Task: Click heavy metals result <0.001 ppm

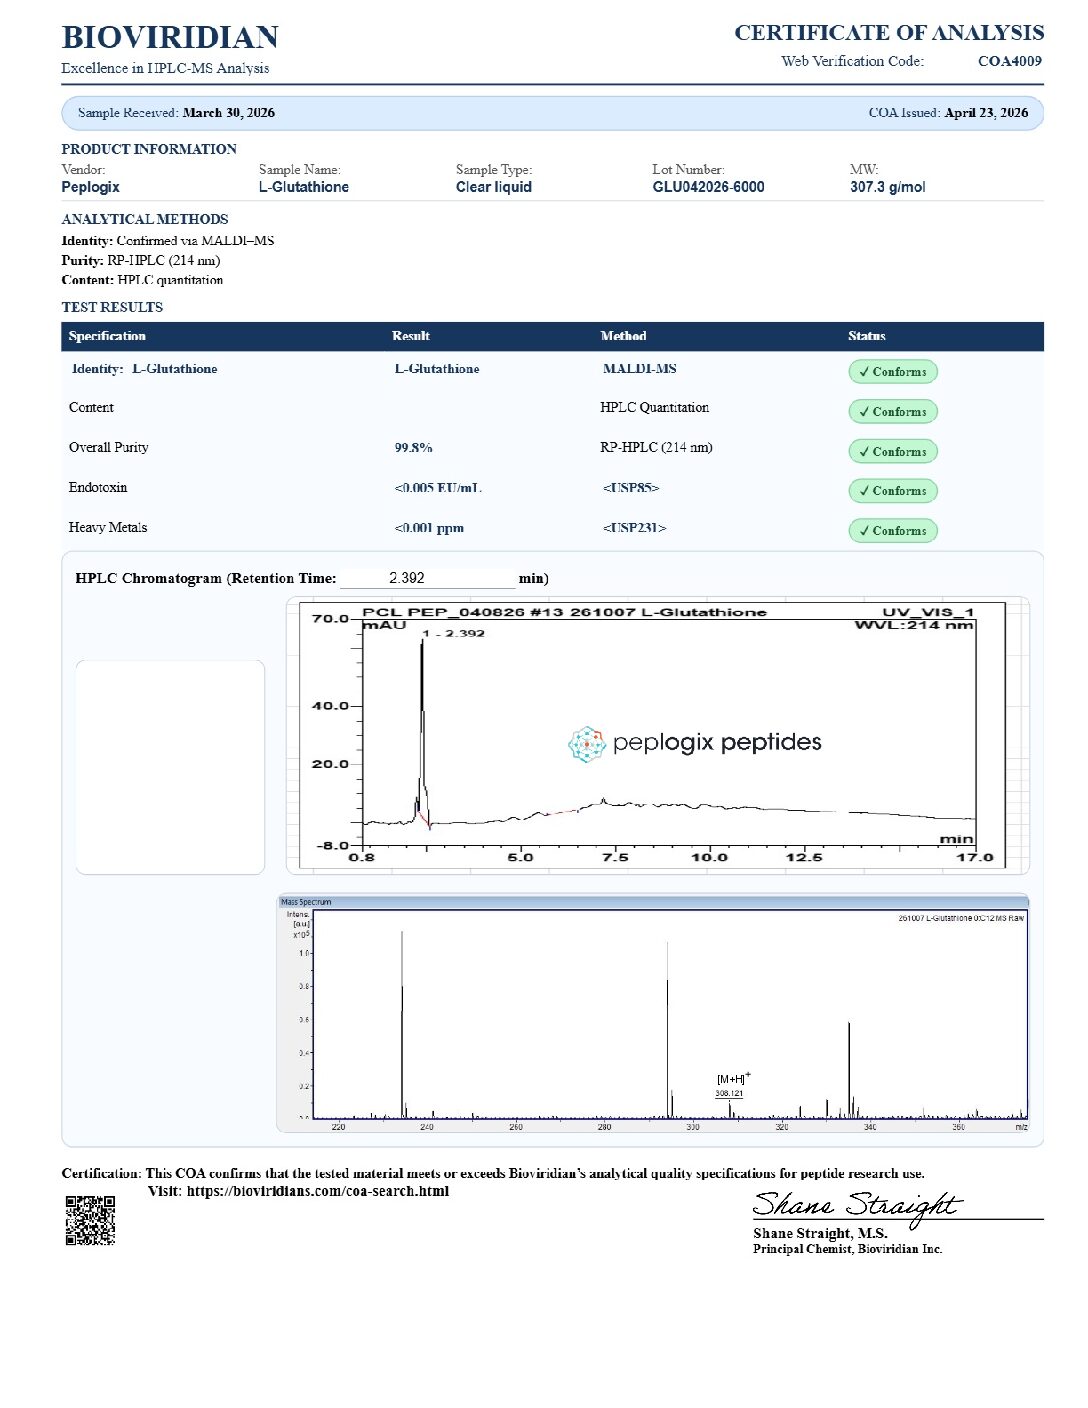Action: 429,528
